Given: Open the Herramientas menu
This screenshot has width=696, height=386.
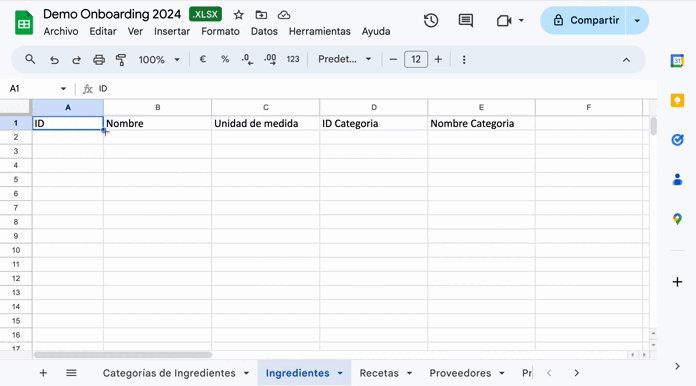Looking at the screenshot, I should pos(320,32).
